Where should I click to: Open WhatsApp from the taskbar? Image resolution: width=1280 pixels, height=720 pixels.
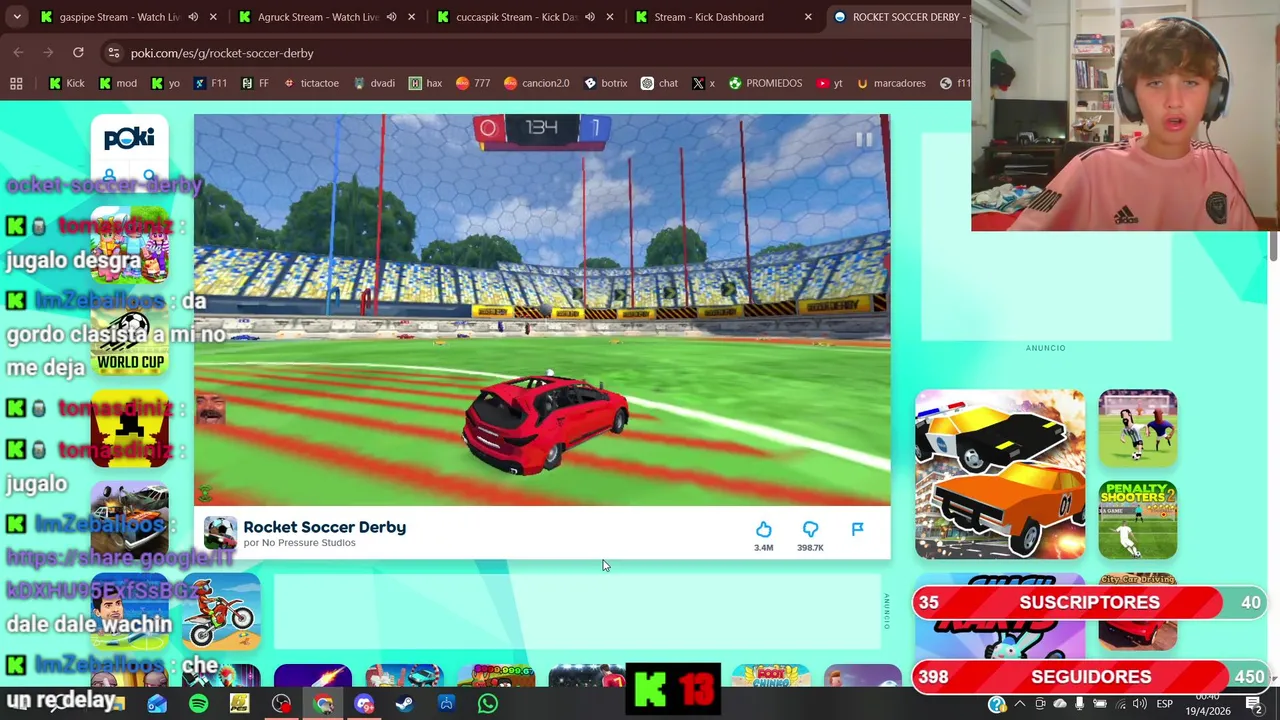pos(487,704)
